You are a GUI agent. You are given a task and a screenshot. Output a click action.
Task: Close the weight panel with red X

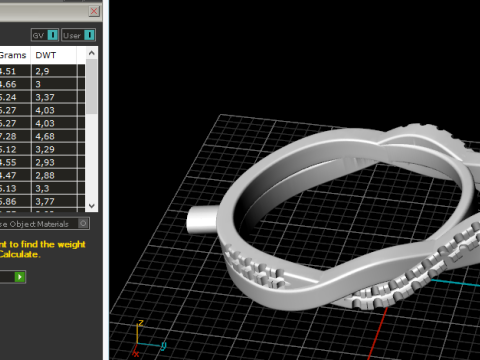pos(94,11)
